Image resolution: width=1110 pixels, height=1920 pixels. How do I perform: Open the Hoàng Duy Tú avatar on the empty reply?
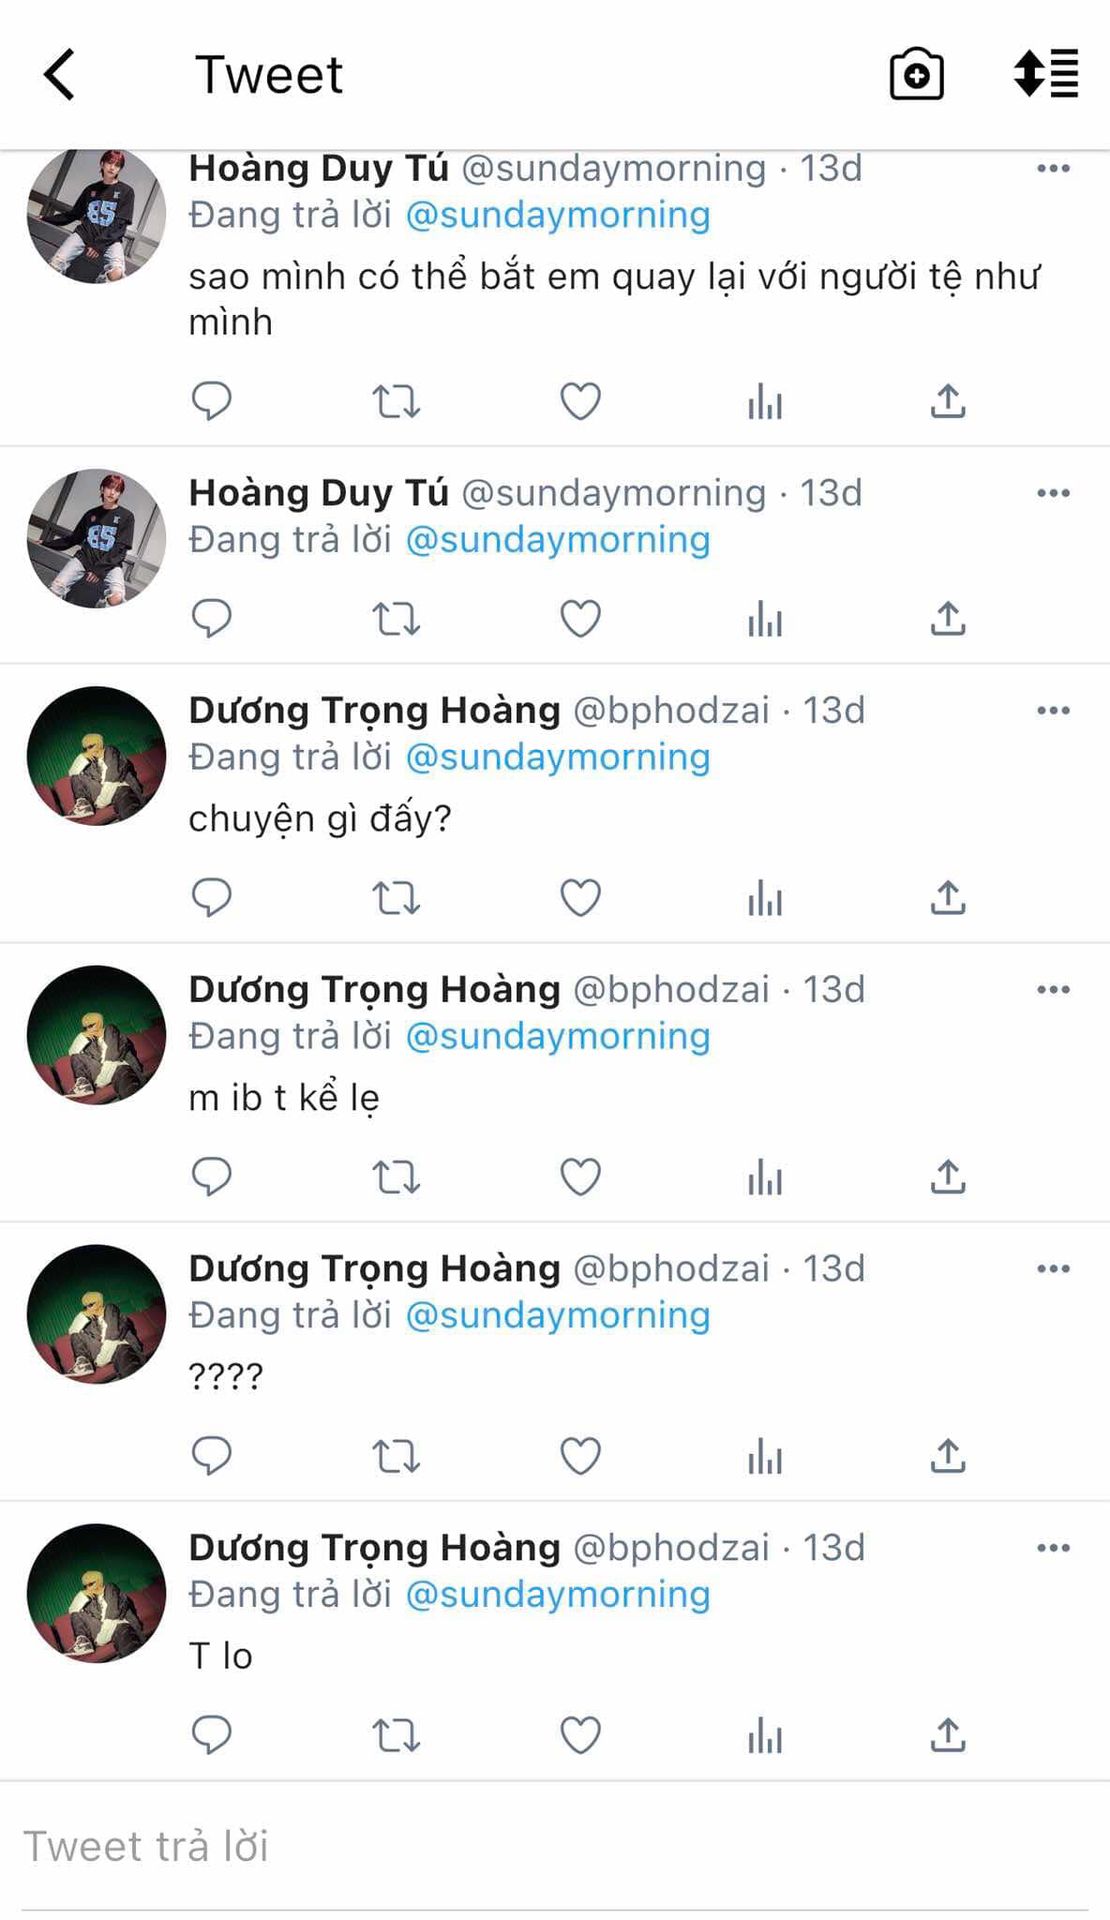[96, 538]
